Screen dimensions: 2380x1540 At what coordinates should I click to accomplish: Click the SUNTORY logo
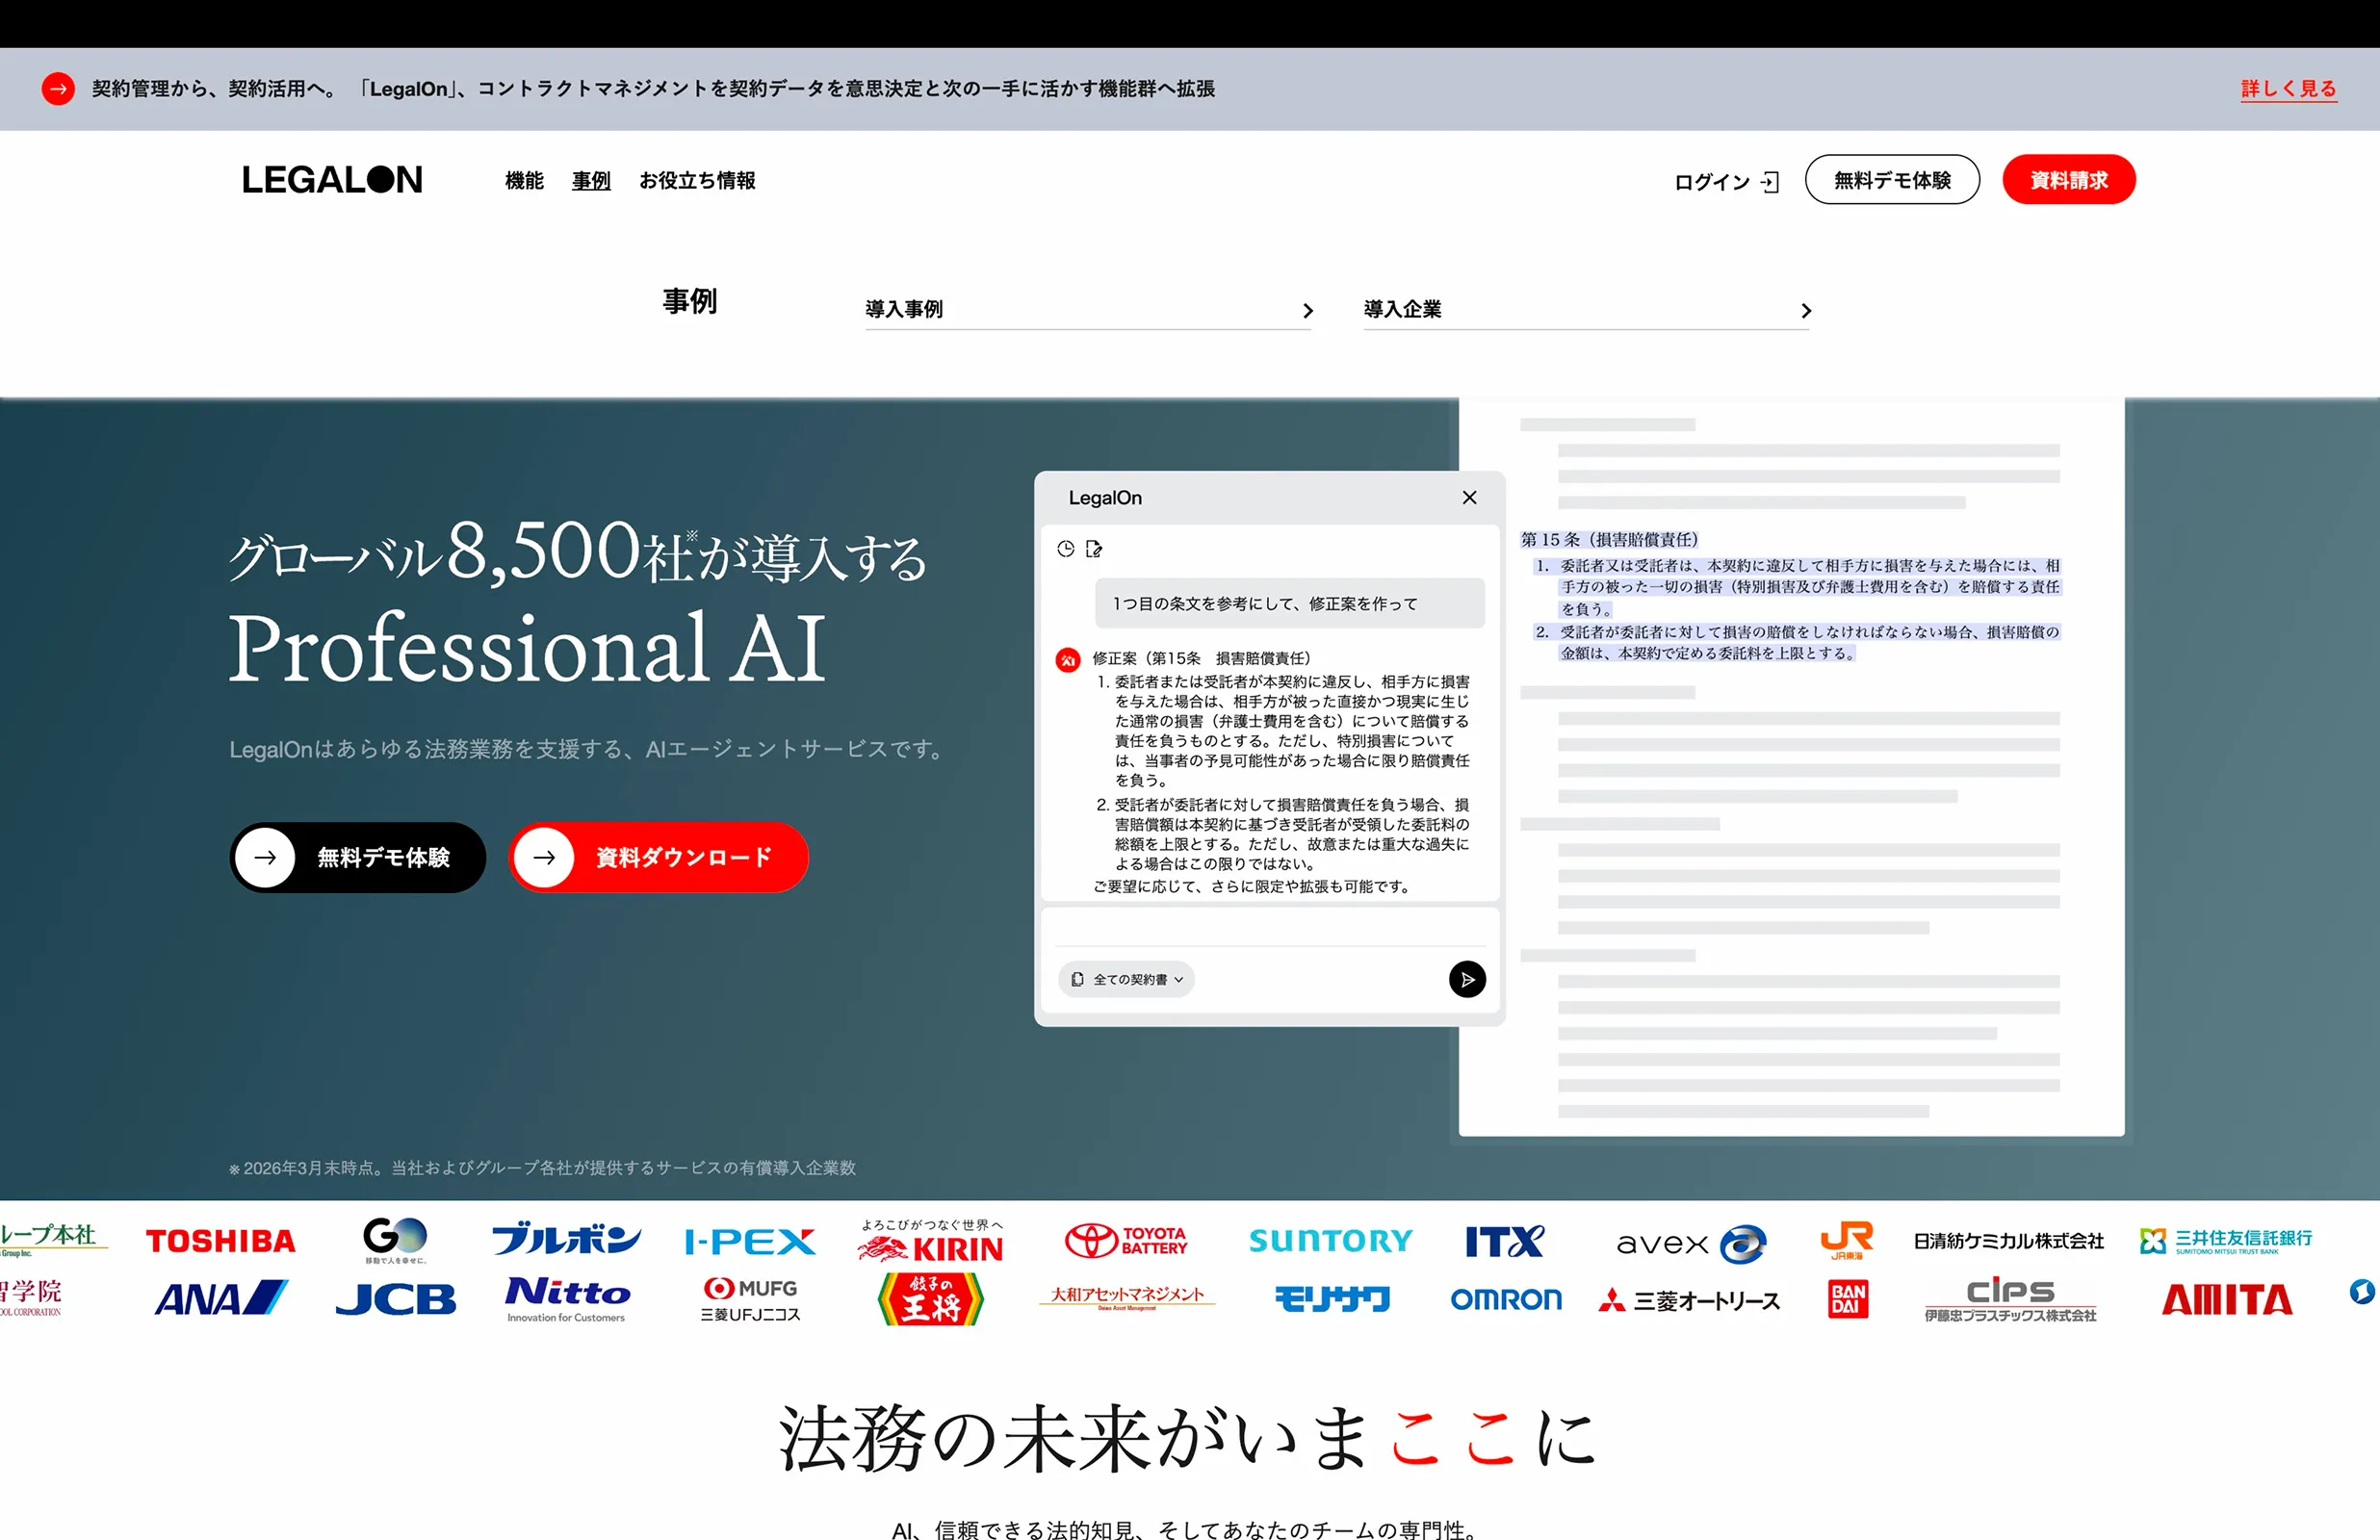coord(1331,1241)
